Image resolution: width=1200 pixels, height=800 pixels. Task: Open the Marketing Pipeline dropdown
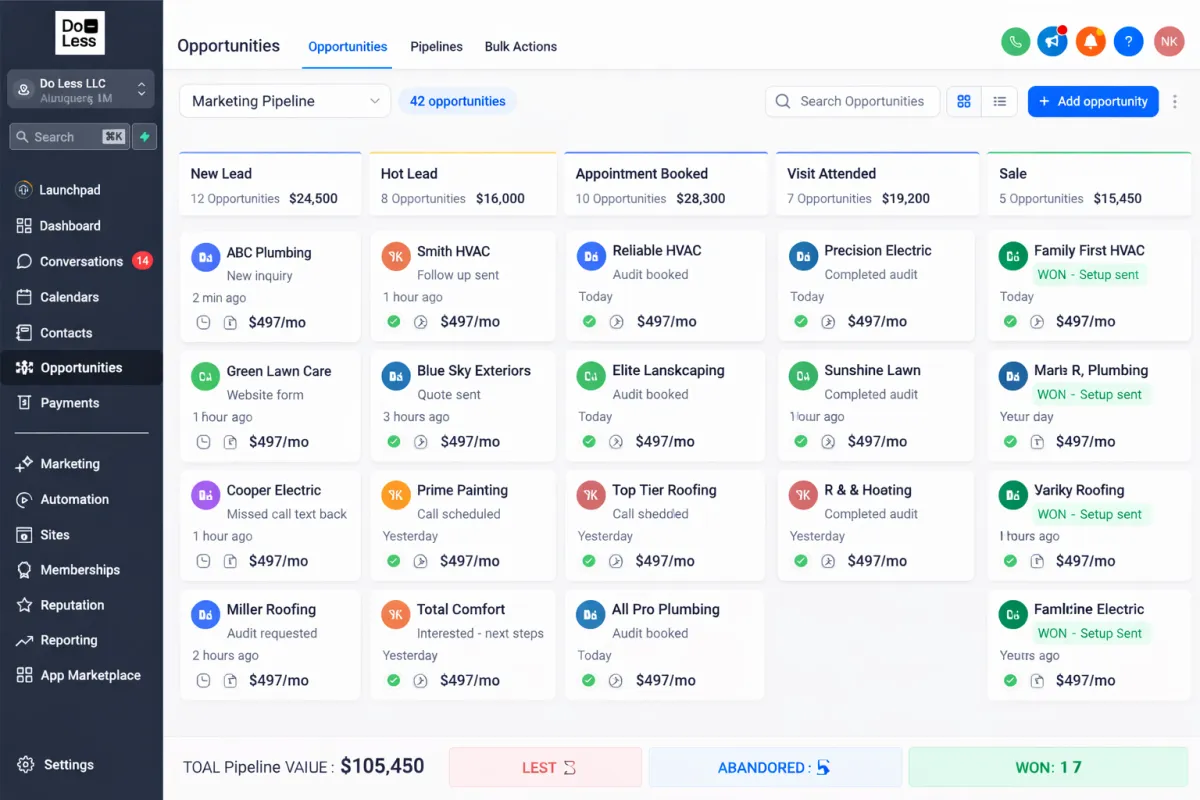click(283, 101)
